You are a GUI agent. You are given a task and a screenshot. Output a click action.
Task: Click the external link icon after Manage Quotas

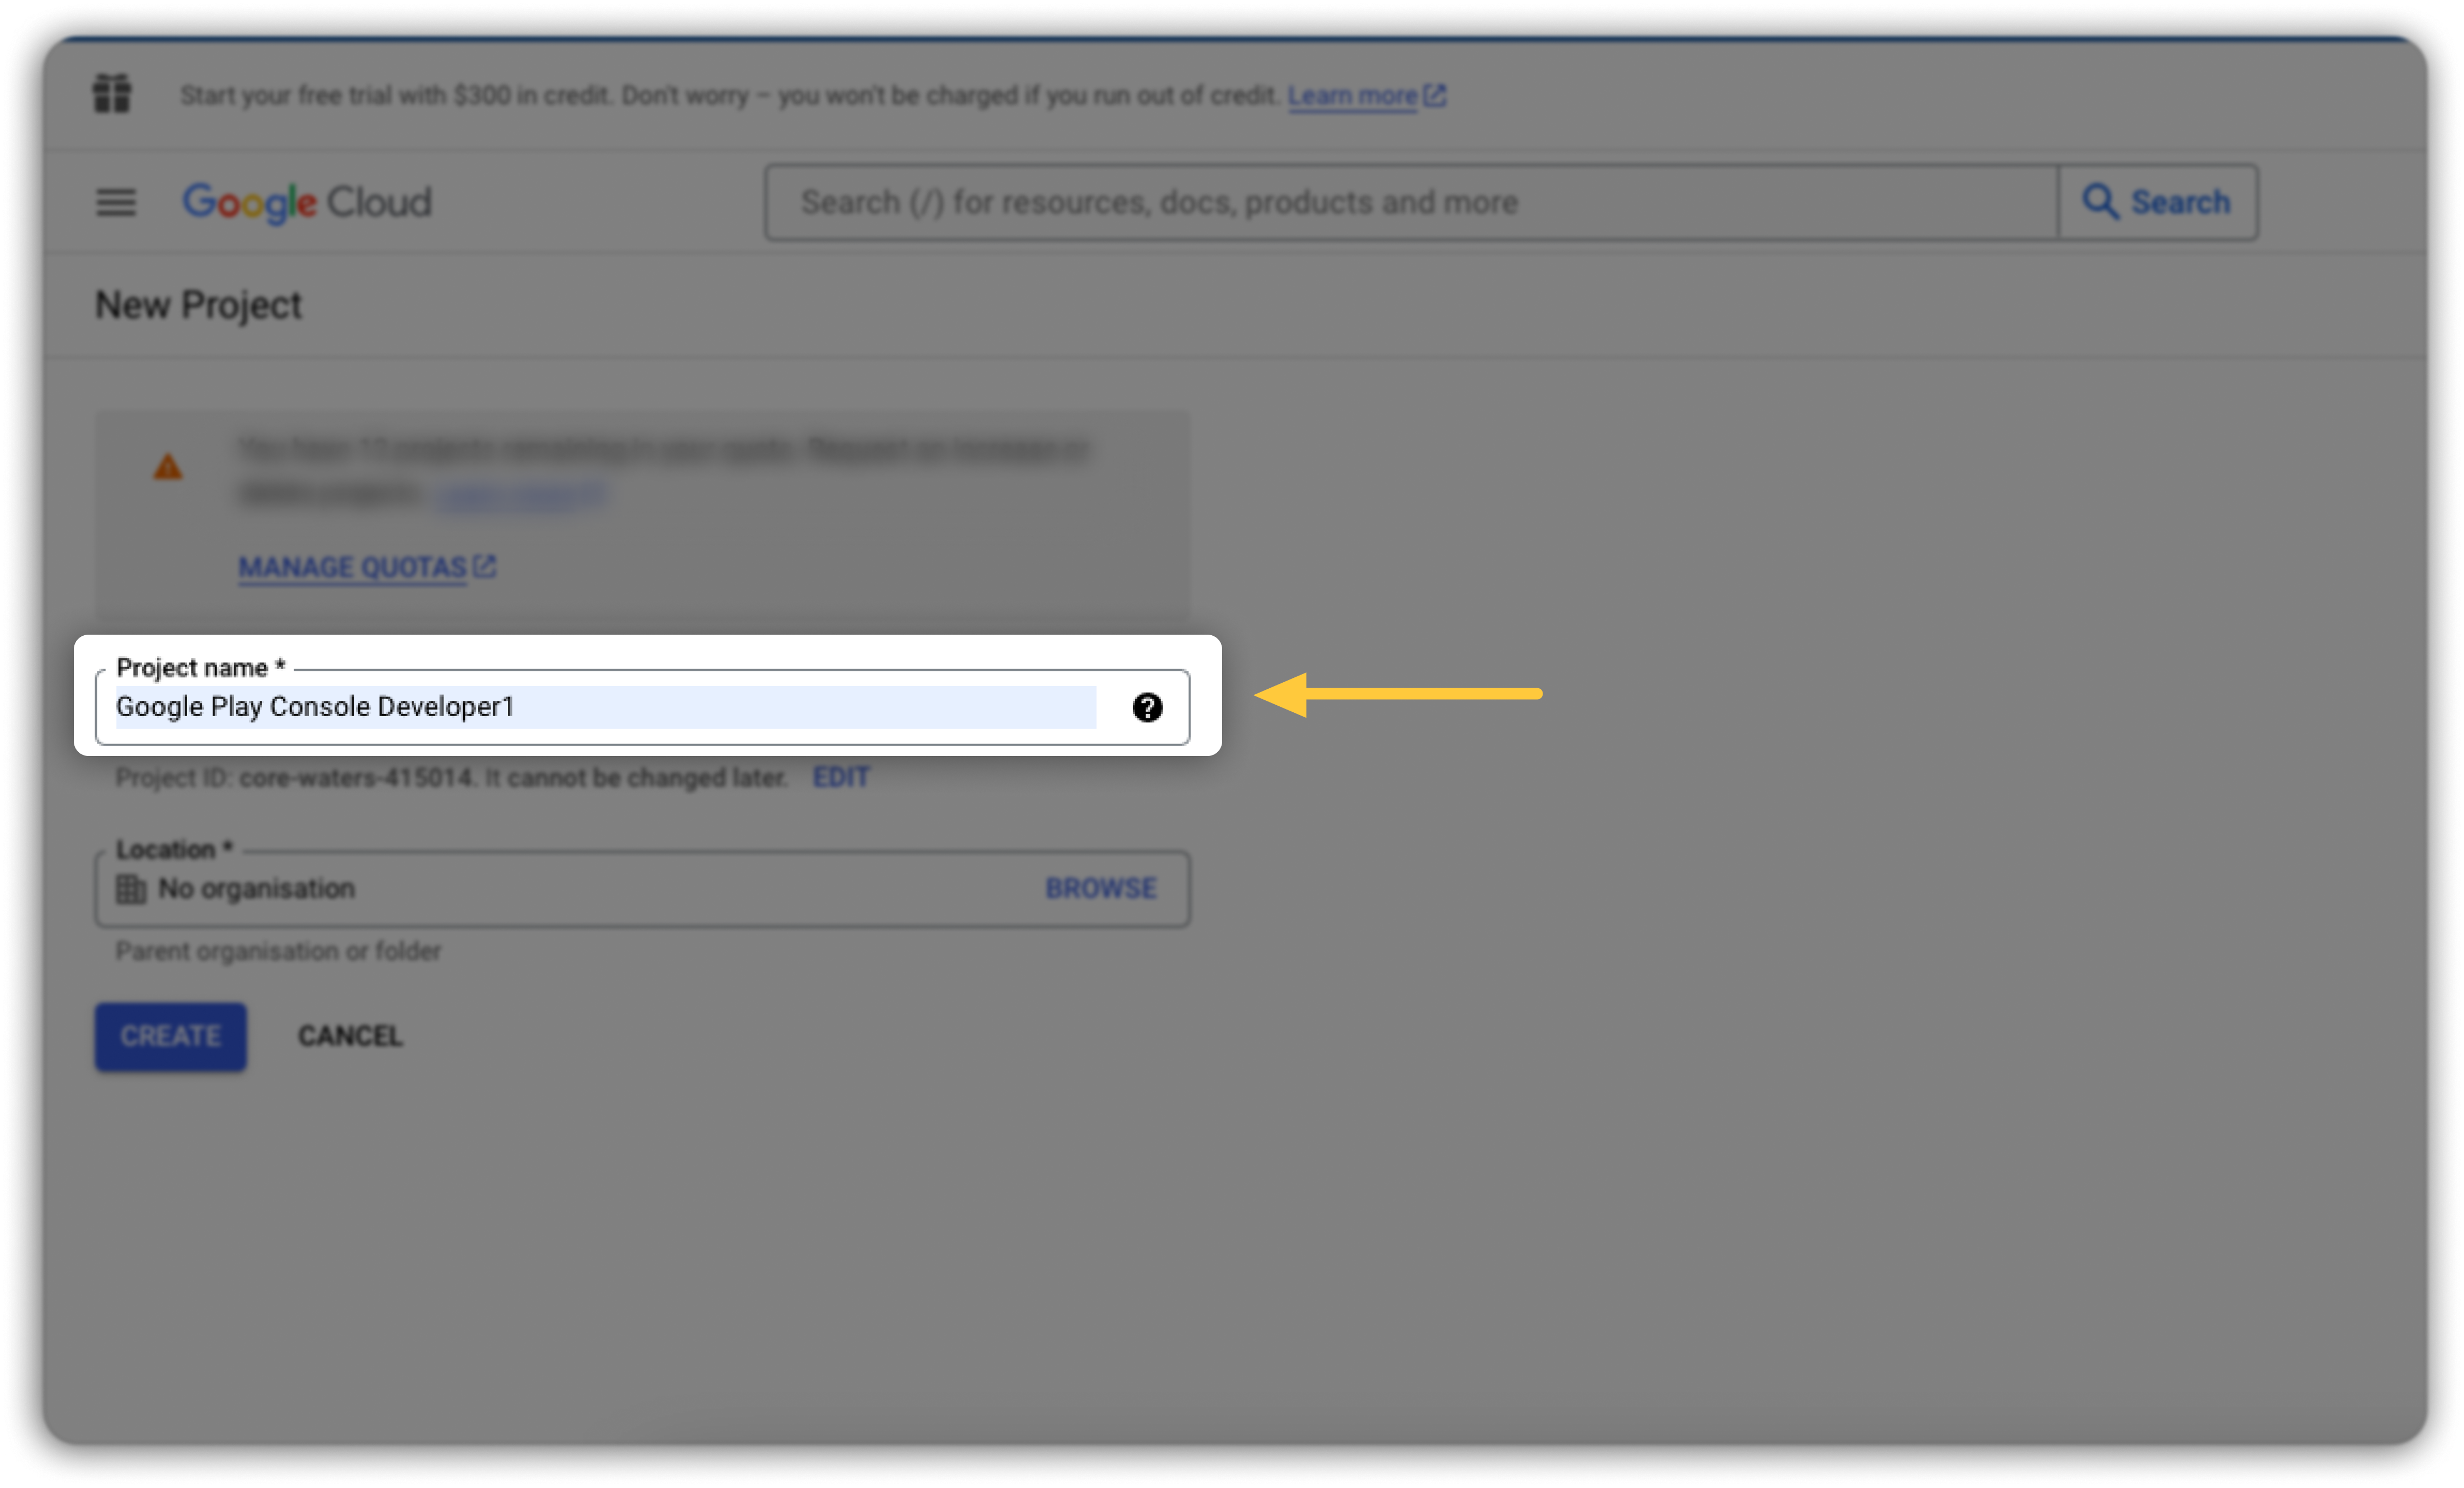pyautogui.click(x=485, y=567)
